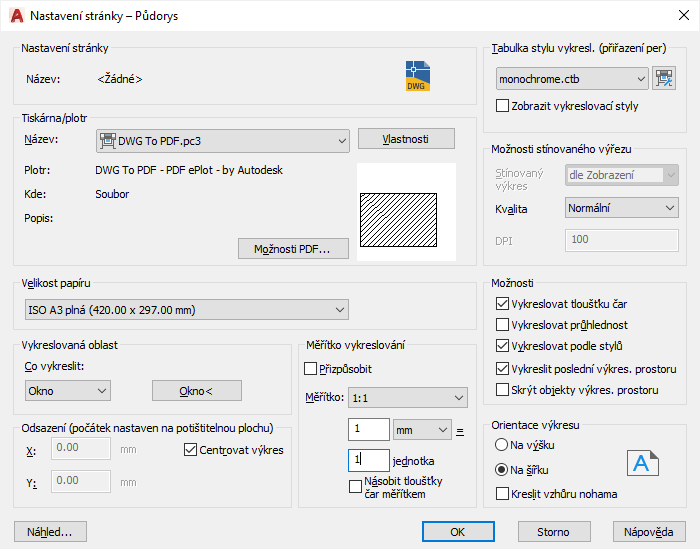Open the Co vykreslit Okno dropdown

click(68, 391)
